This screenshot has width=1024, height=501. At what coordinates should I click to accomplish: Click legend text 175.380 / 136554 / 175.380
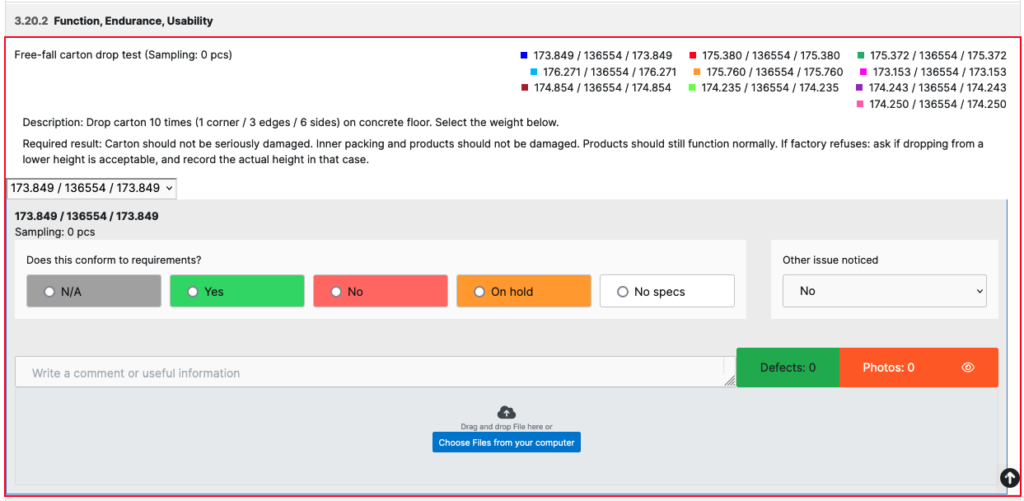pyautogui.click(x=771, y=56)
